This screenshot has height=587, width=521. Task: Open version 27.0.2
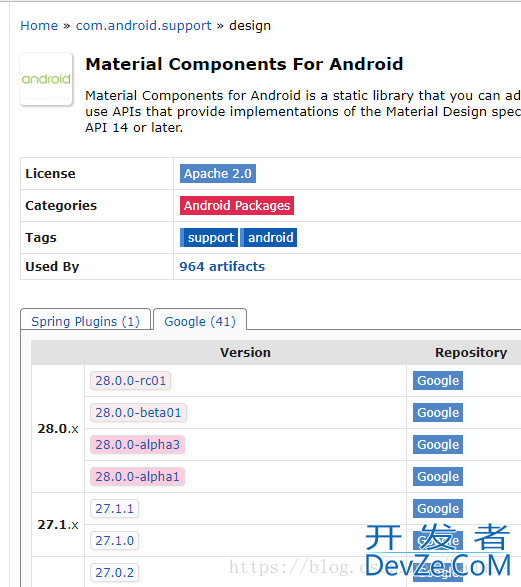115,573
